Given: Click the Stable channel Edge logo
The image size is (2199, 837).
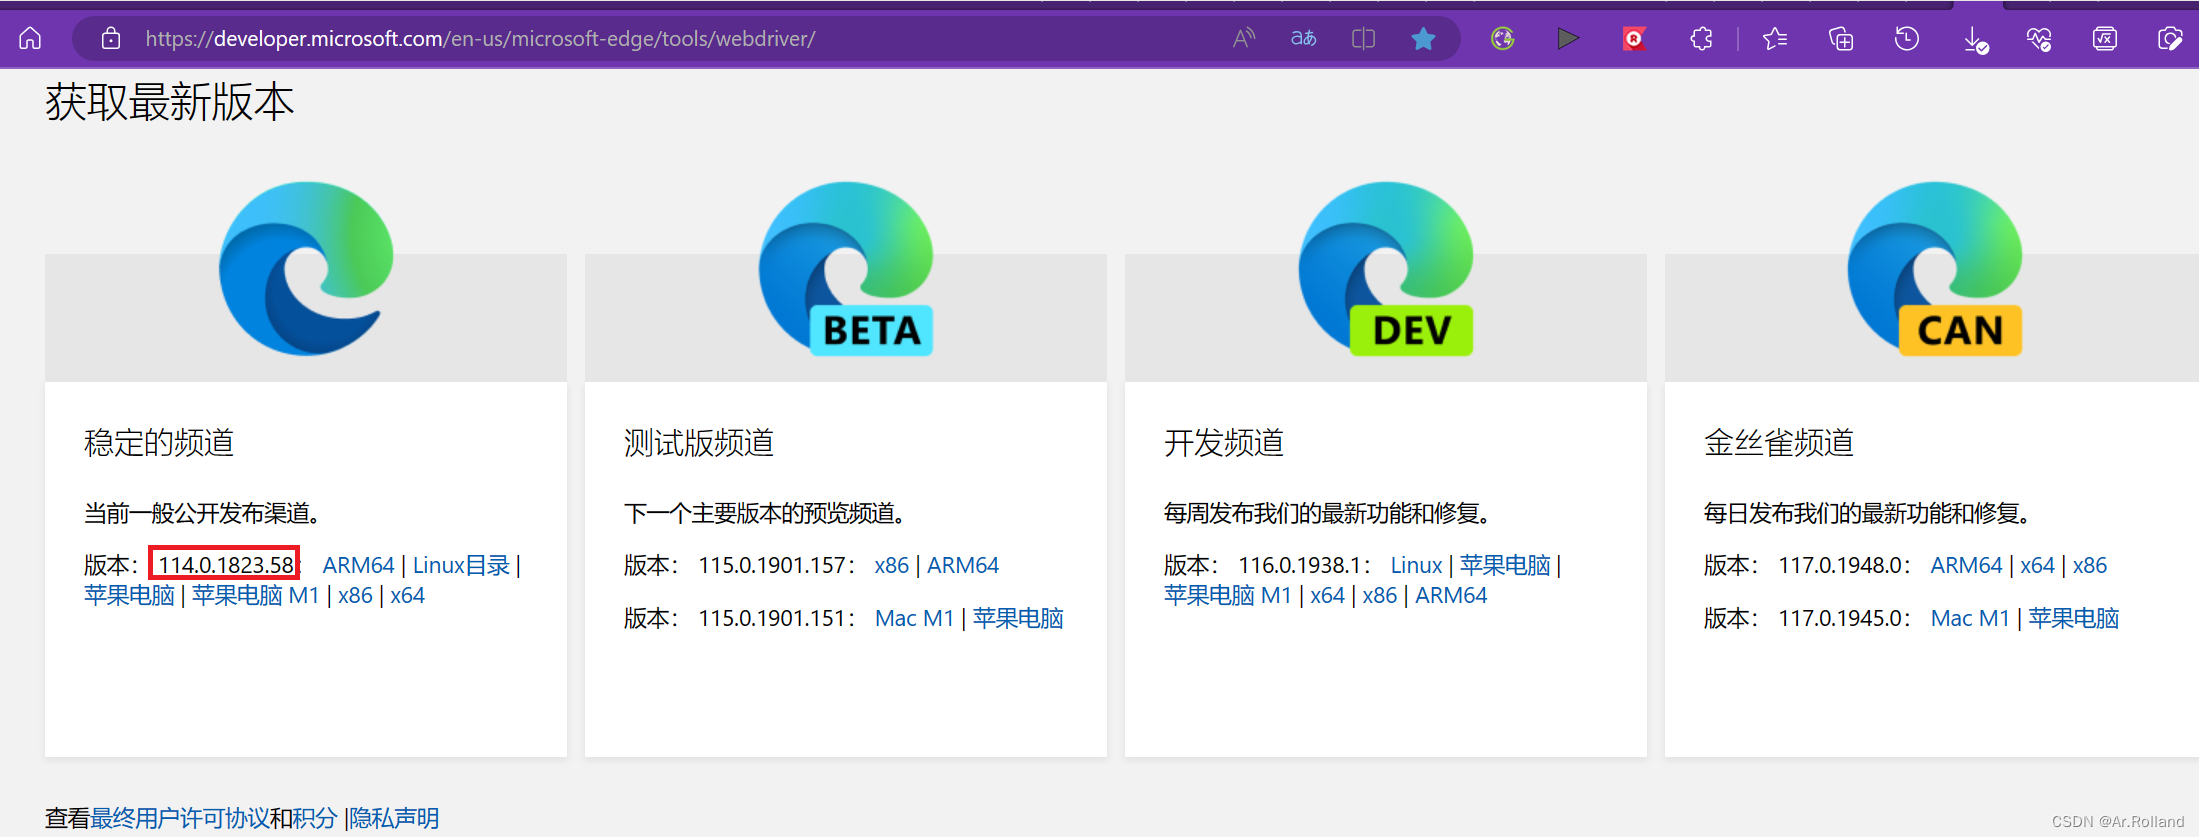Looking at the screenshot, I should [306, 268].
